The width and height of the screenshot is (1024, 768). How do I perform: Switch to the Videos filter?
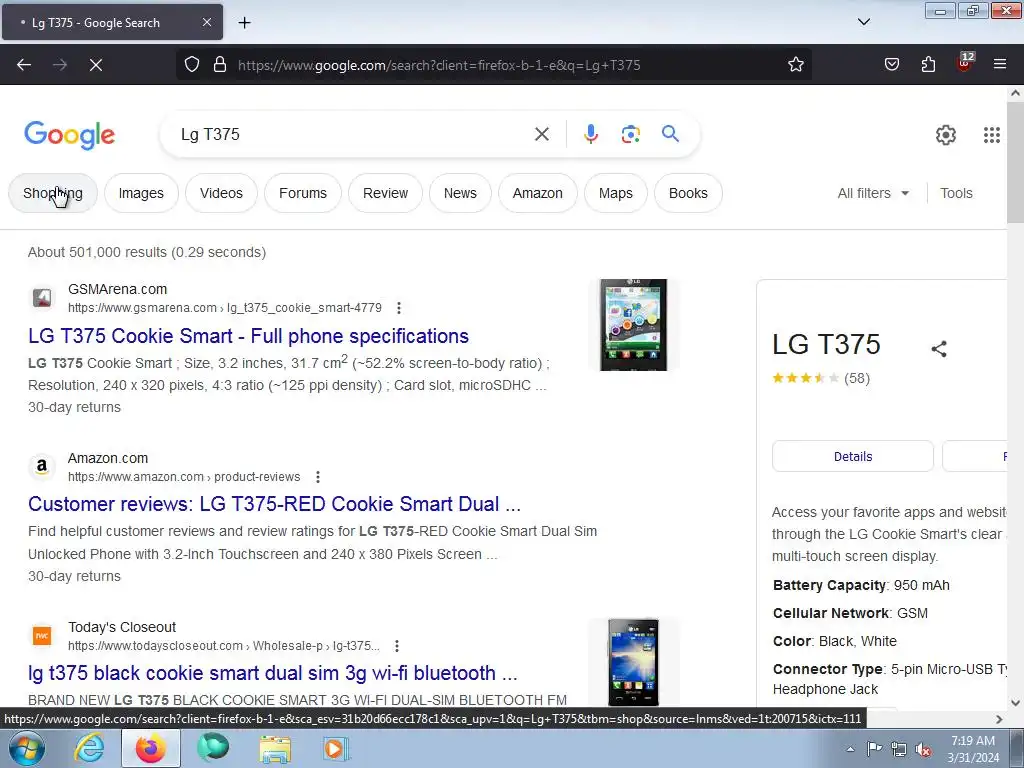coord(221,193)
